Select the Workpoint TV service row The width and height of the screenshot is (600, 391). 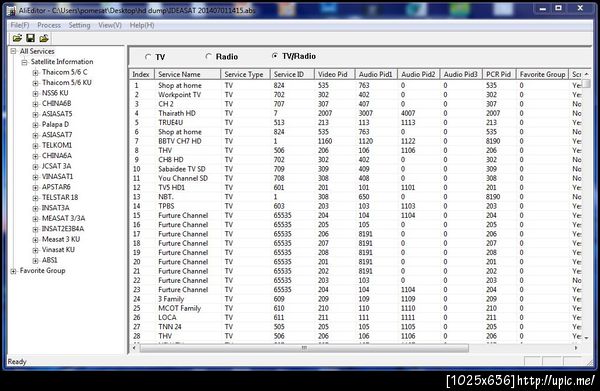(356, 94)
